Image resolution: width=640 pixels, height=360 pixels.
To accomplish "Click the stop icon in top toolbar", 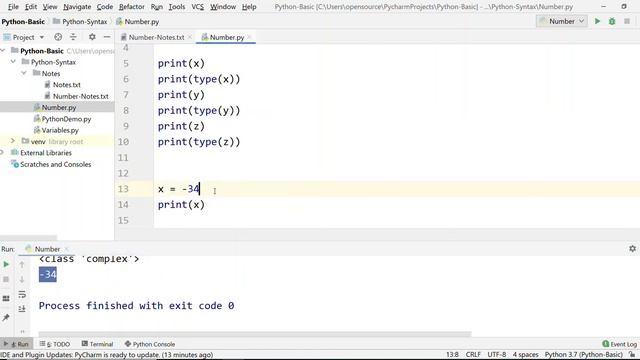I will click(627, 21).
